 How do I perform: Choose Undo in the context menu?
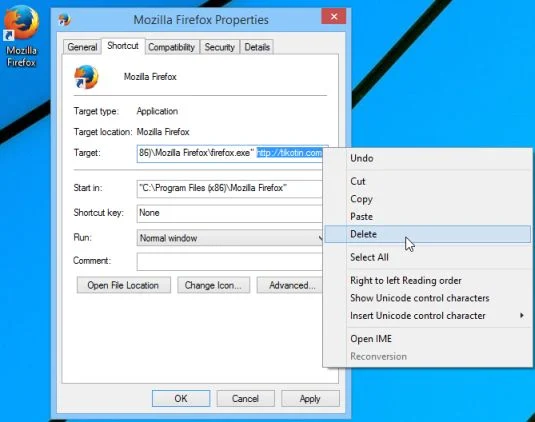coord(428,158)
